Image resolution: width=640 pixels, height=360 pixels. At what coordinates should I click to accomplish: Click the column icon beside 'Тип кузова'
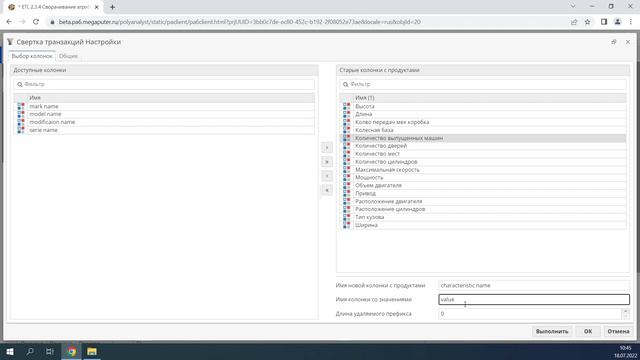[347, 217]
